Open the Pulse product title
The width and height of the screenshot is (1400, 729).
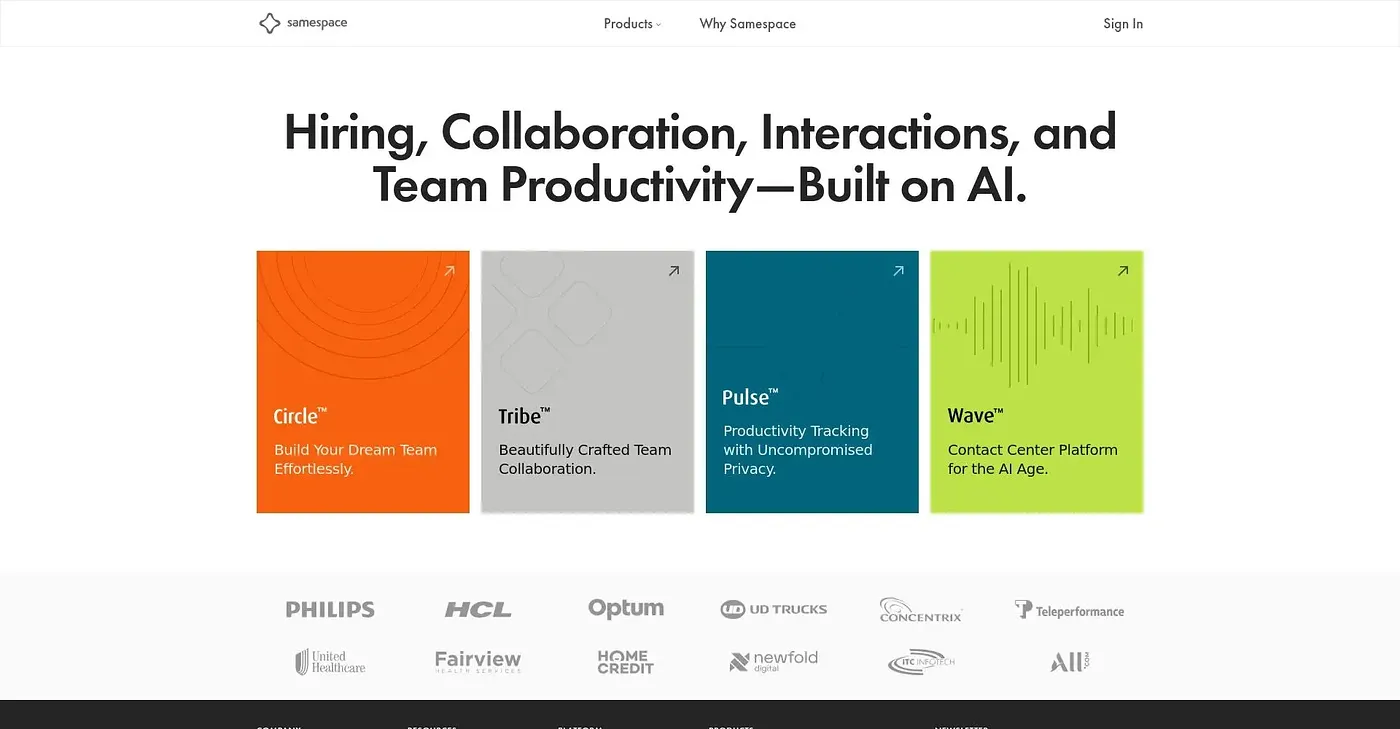(750, 397)
